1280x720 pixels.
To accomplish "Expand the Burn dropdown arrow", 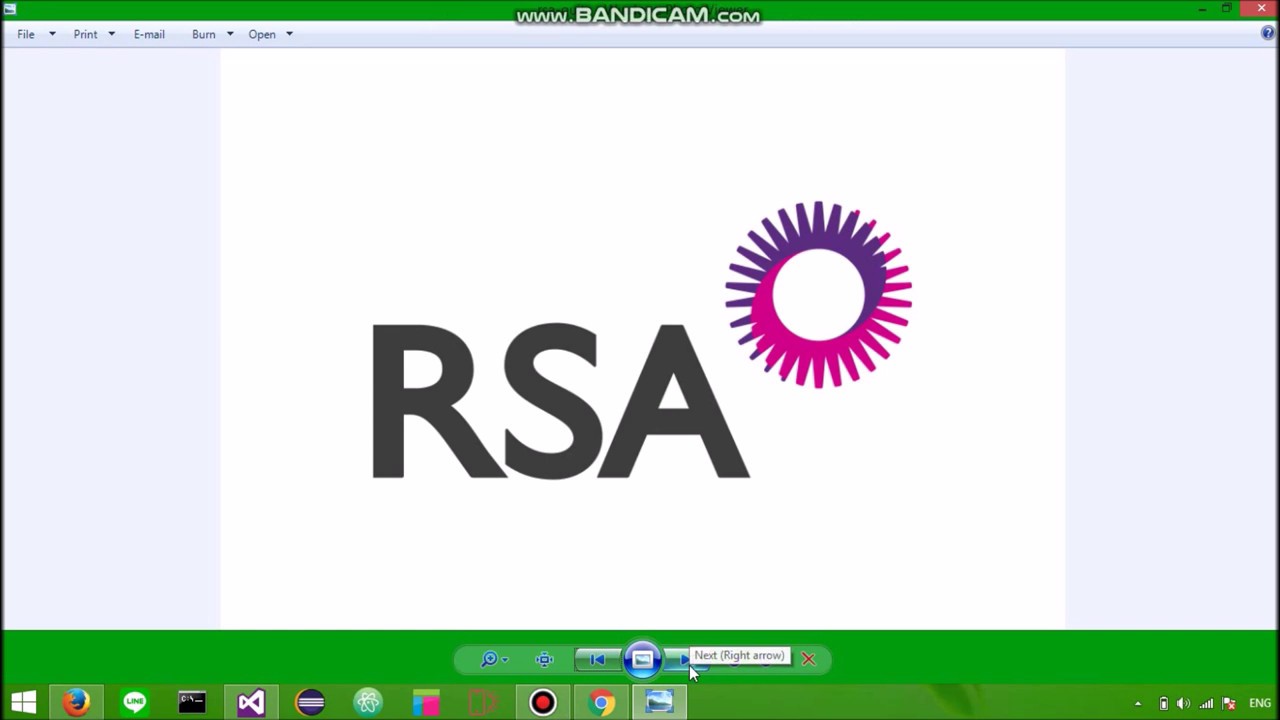I will pos(229,34).
